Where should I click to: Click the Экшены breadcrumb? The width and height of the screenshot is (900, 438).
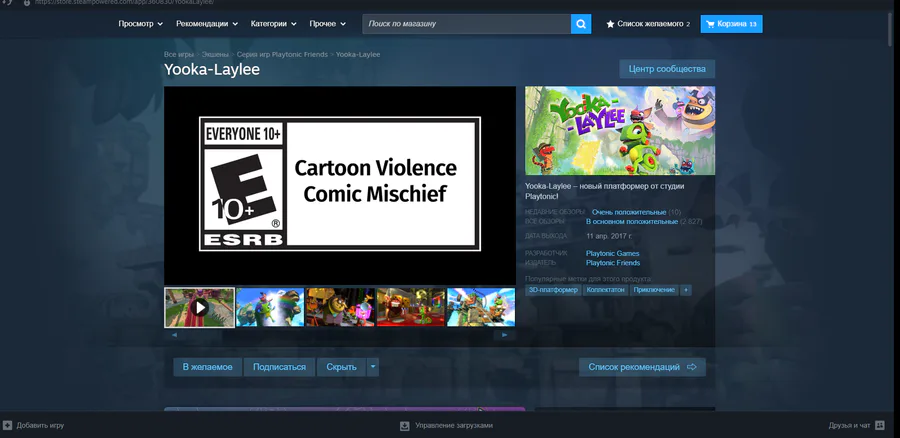tap(215, 55)
